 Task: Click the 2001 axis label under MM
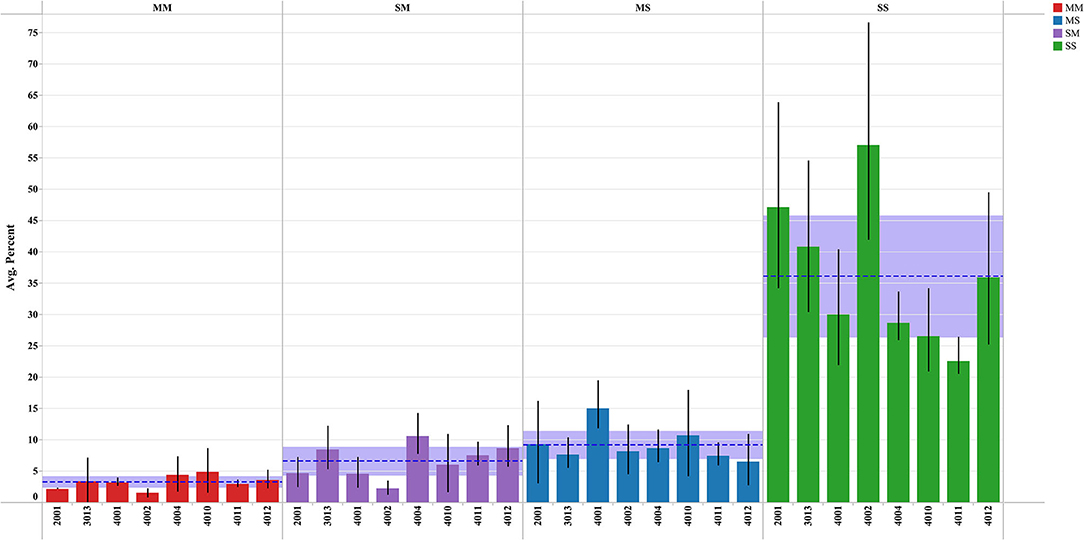57,516
